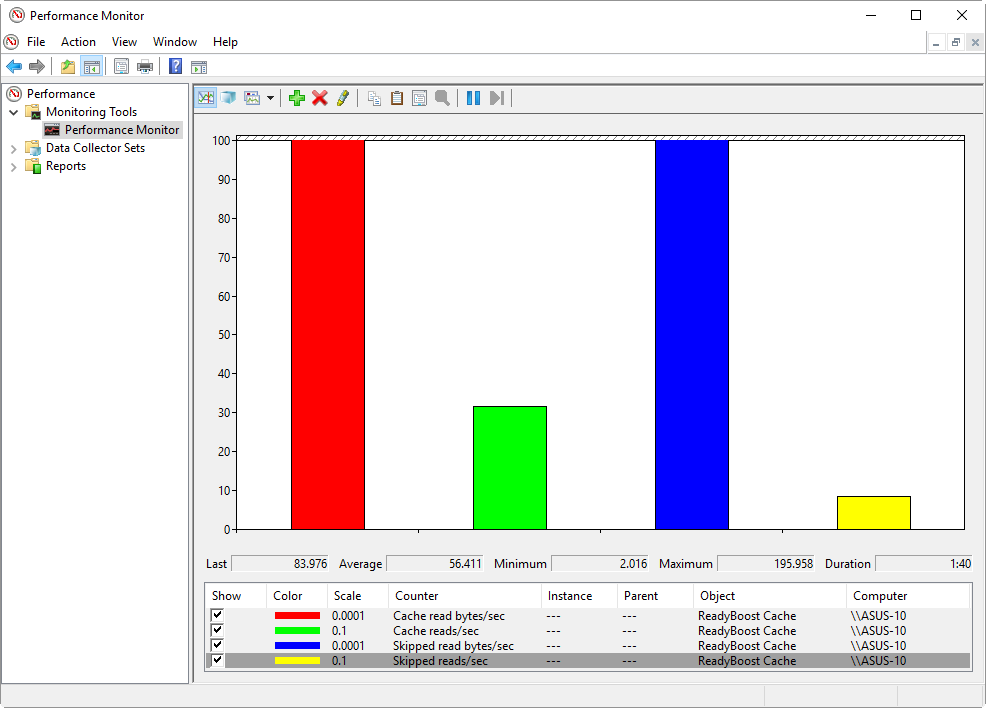Click the Back arrow in the toolbar
Screen dimensions: 986x708
(14, 67)
